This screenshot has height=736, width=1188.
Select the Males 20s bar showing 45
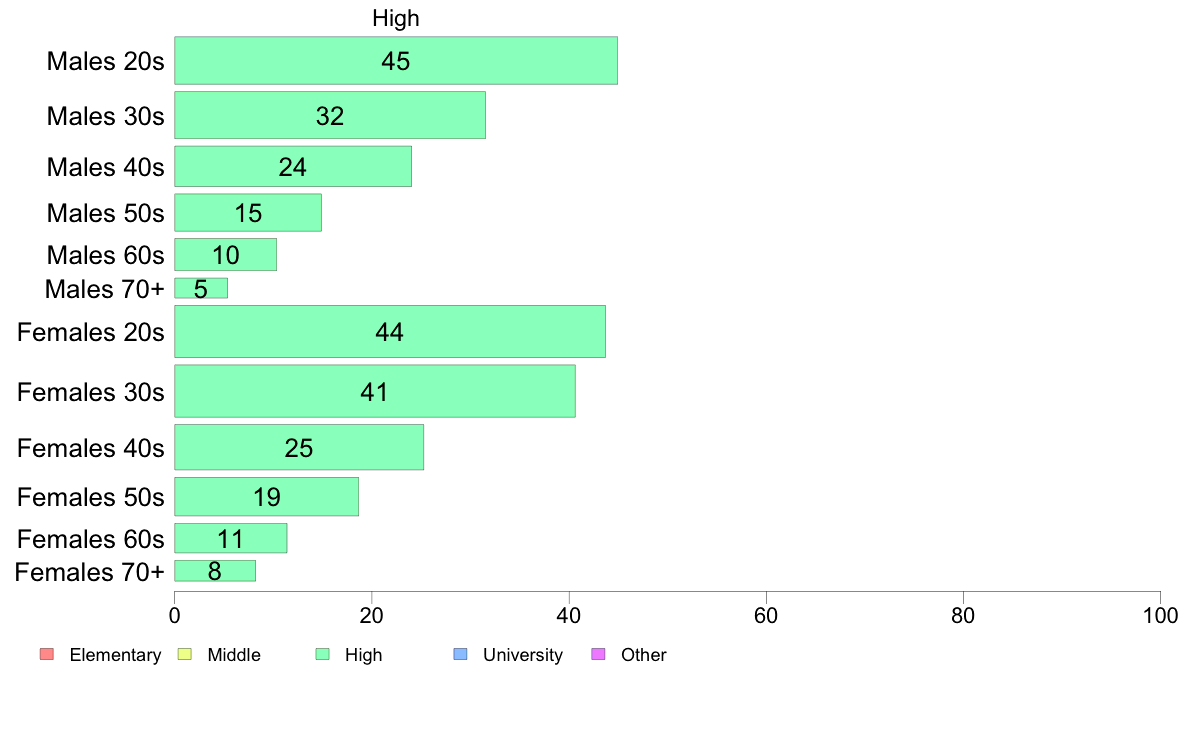pos(396,61)
